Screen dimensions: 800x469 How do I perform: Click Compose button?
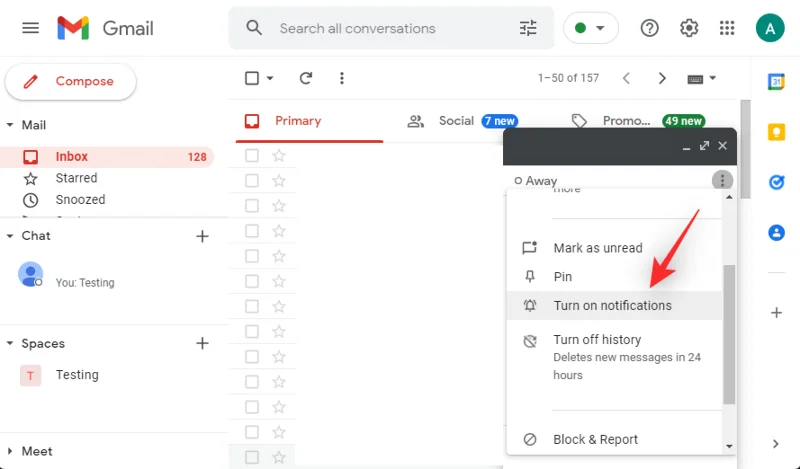click(70, 82)
